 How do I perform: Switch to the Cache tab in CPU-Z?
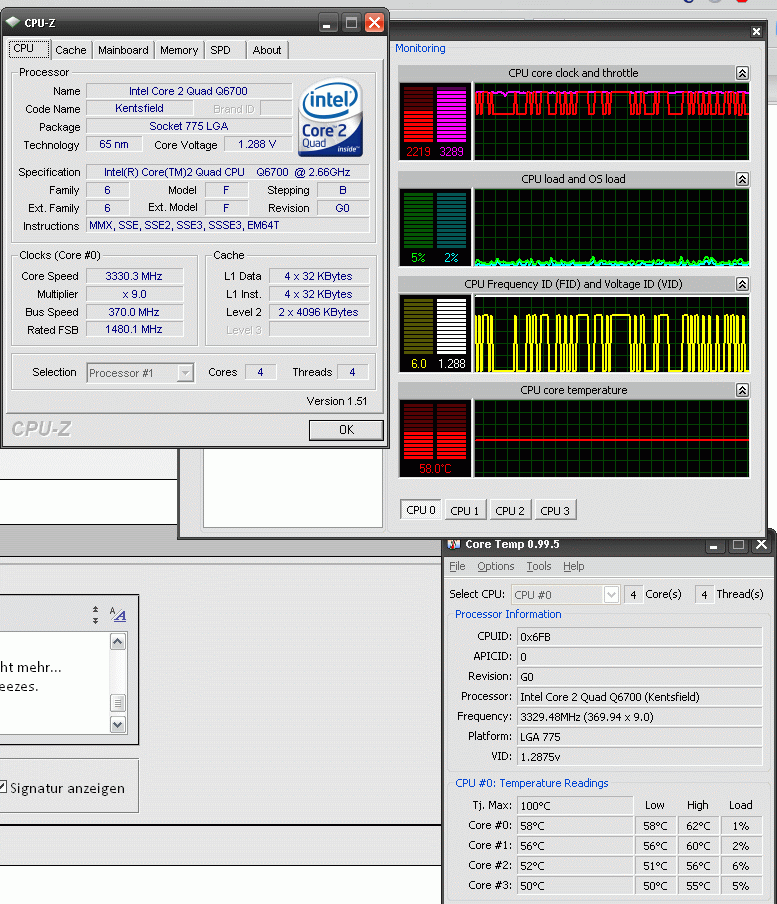click(x=70, y=50)
